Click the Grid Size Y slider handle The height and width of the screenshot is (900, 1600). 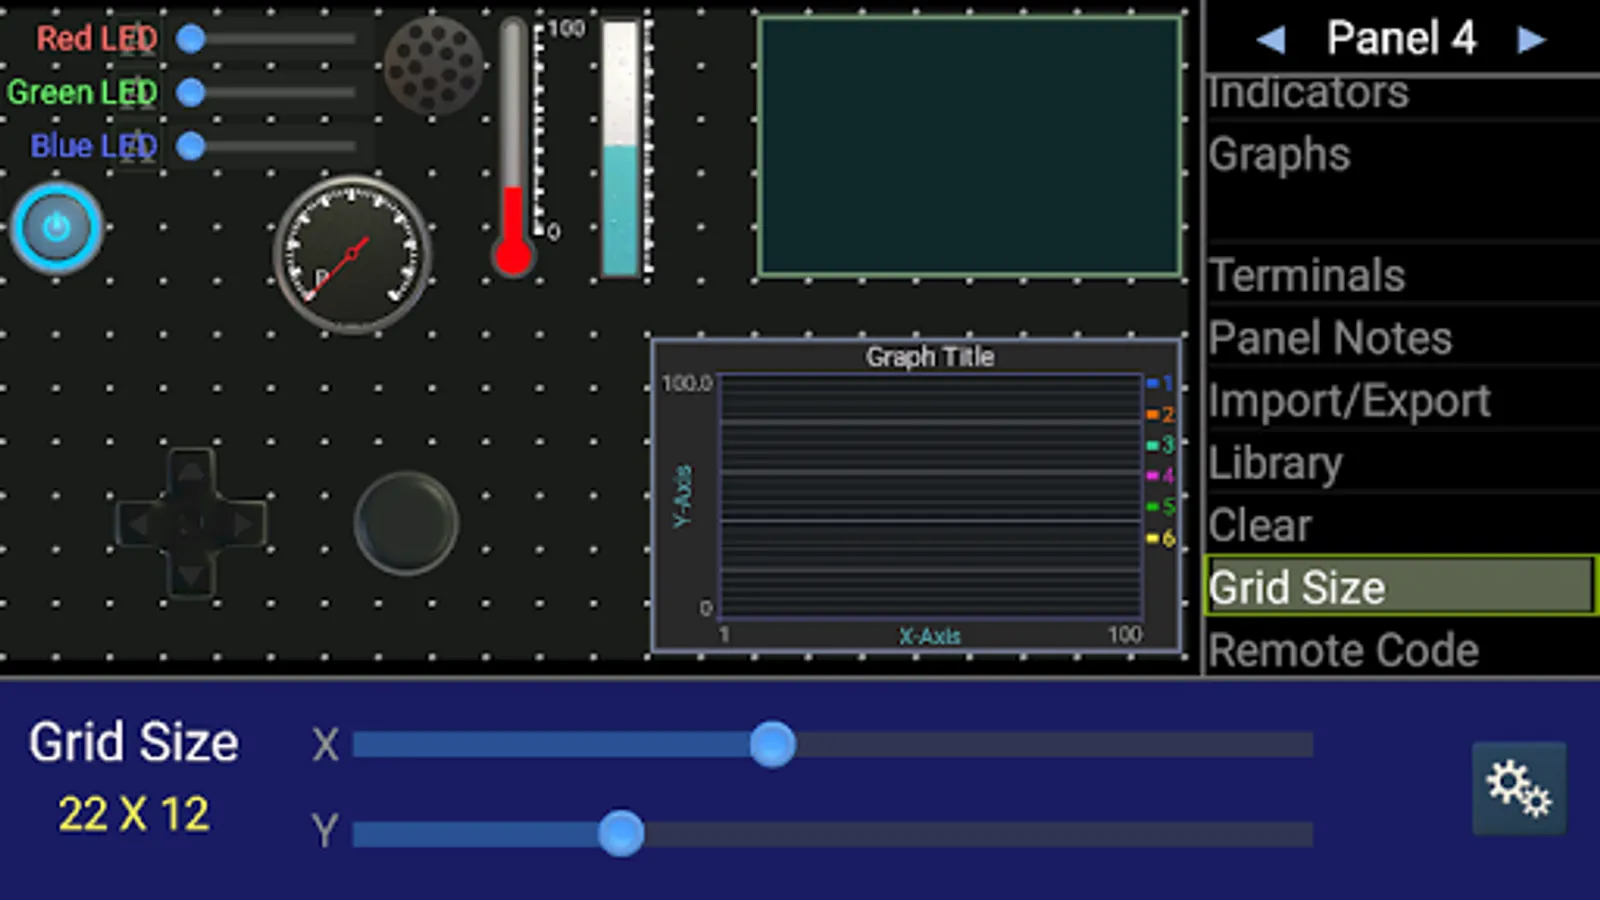621,833
